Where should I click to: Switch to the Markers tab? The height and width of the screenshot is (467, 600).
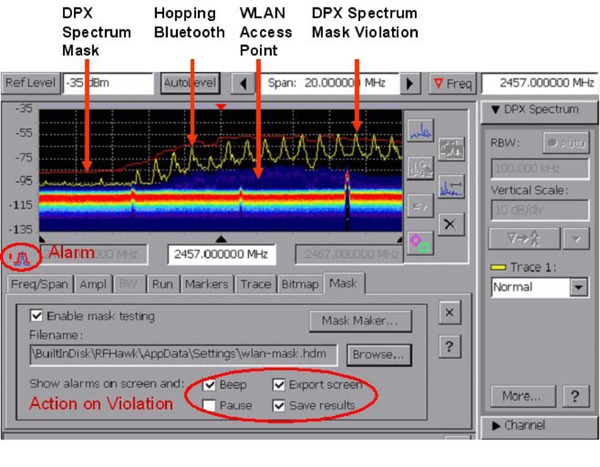point(207,284)
